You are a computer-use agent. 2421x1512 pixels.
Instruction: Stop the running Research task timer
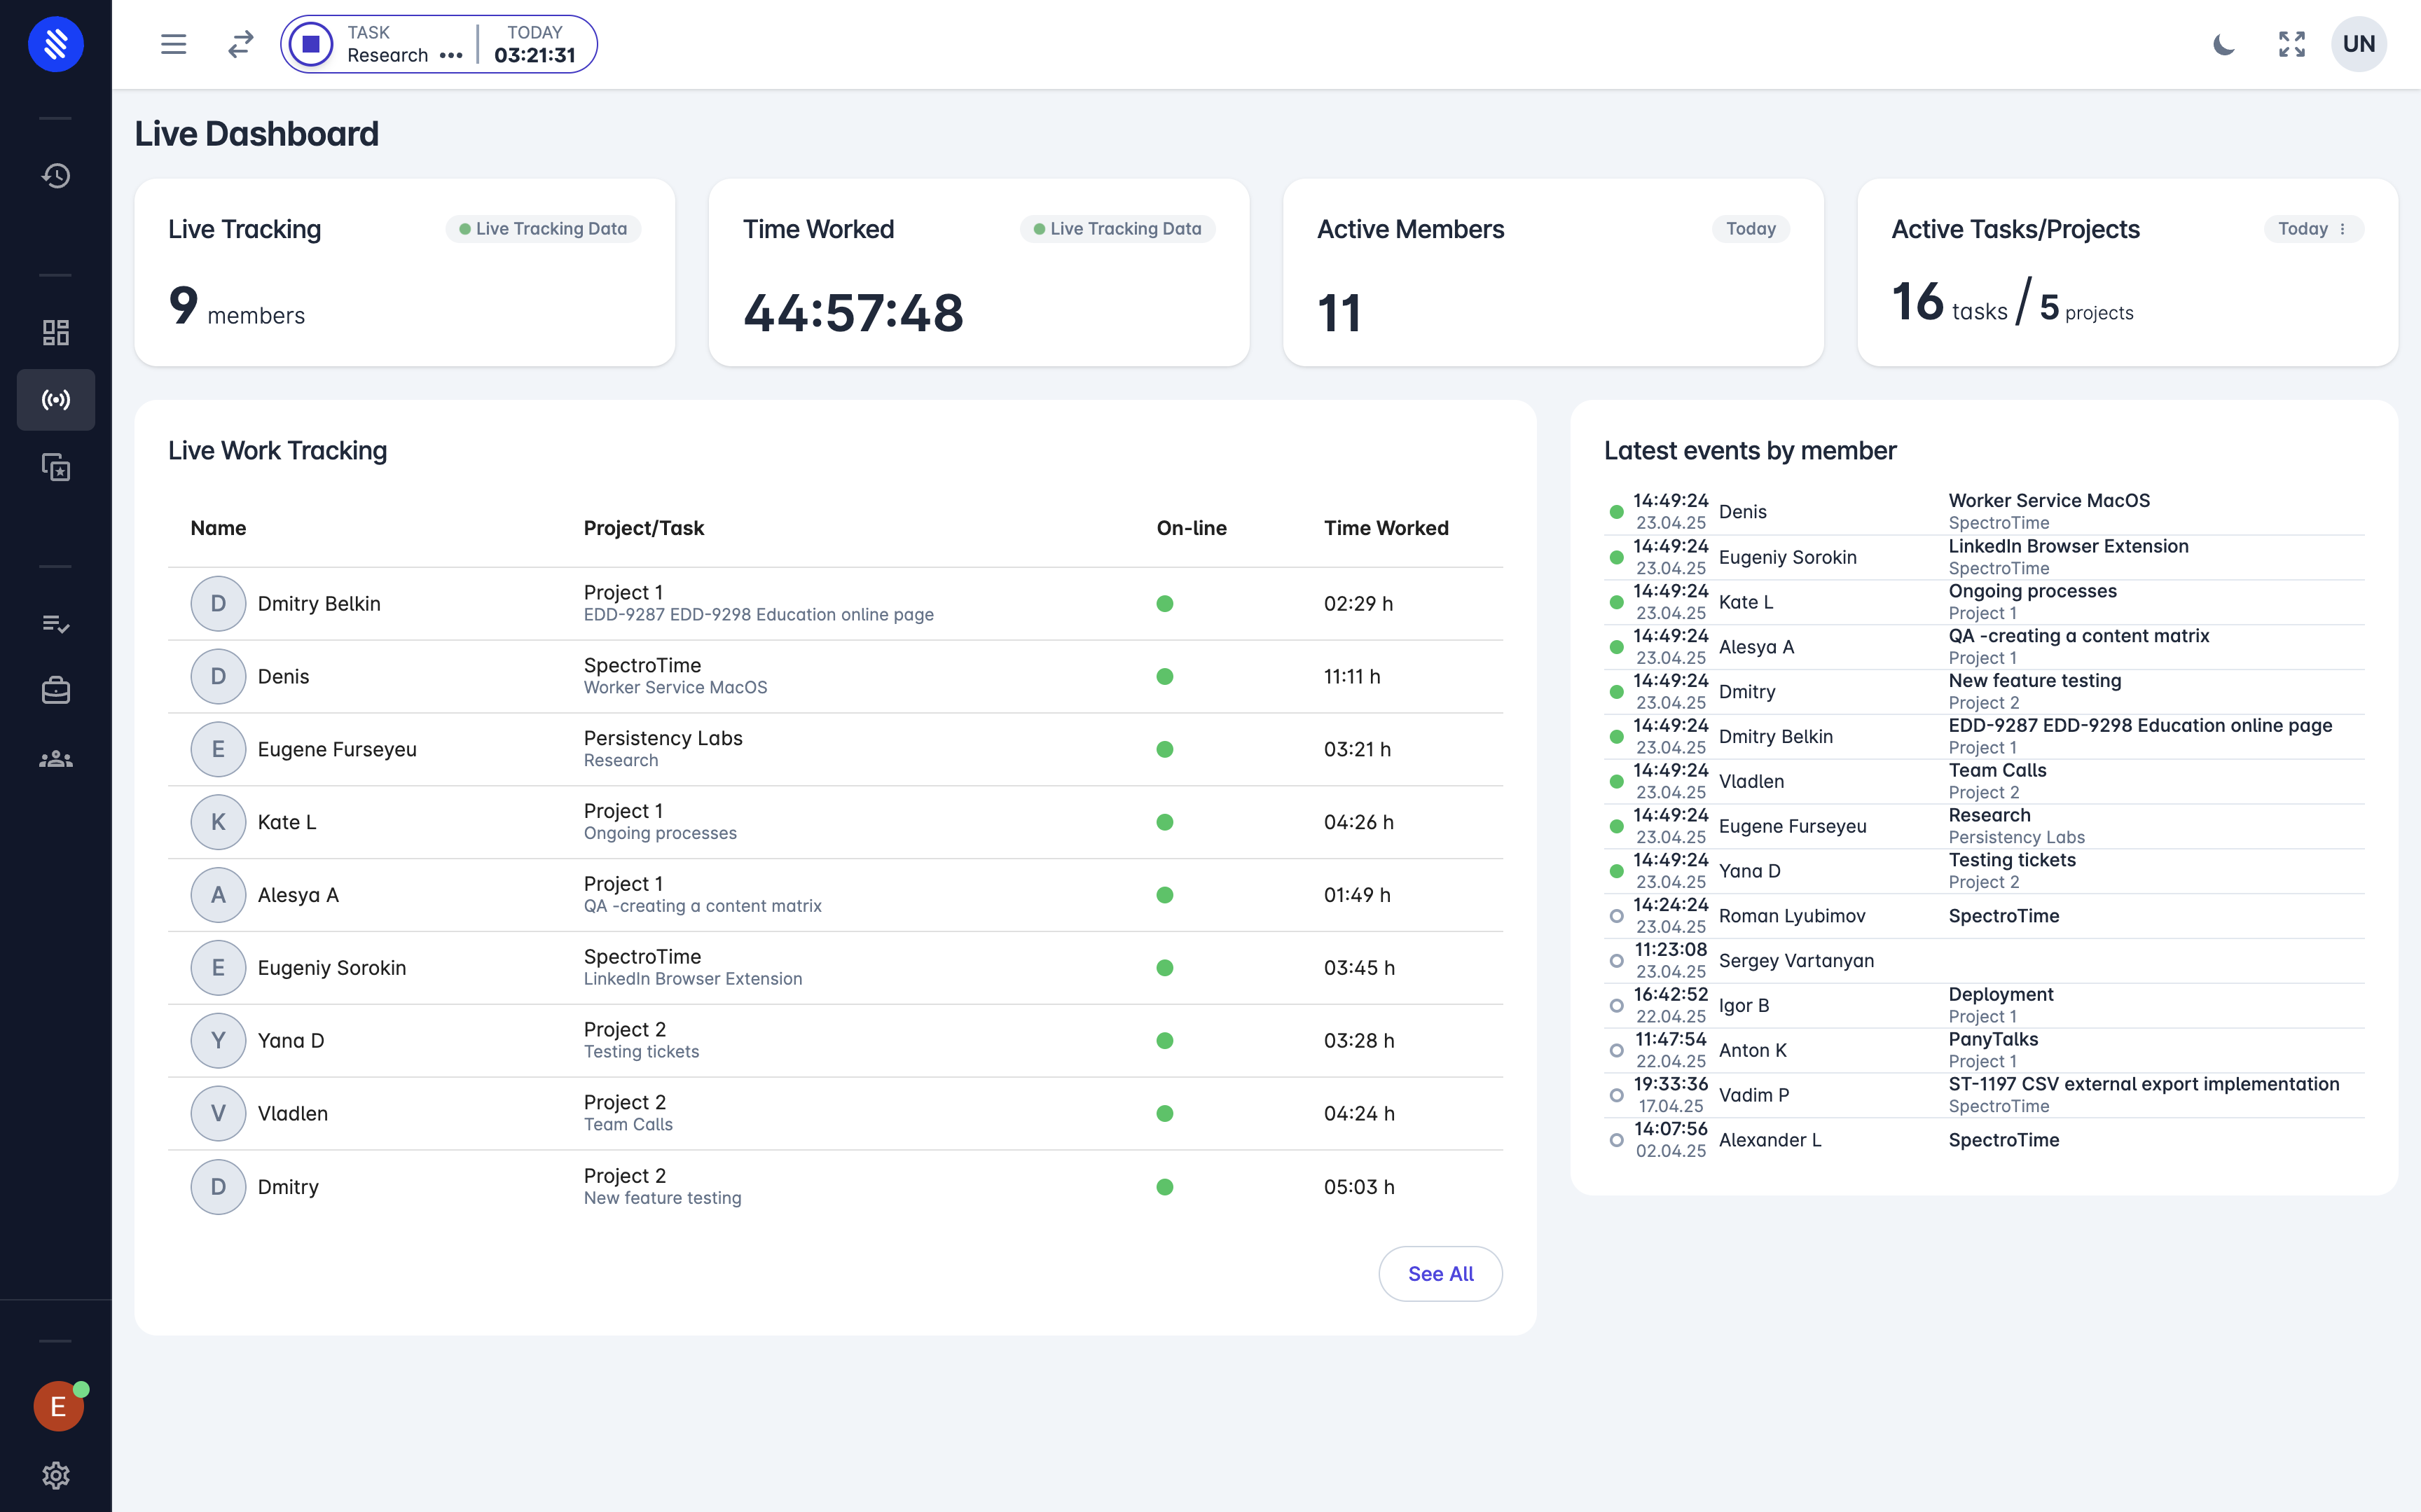311,44
